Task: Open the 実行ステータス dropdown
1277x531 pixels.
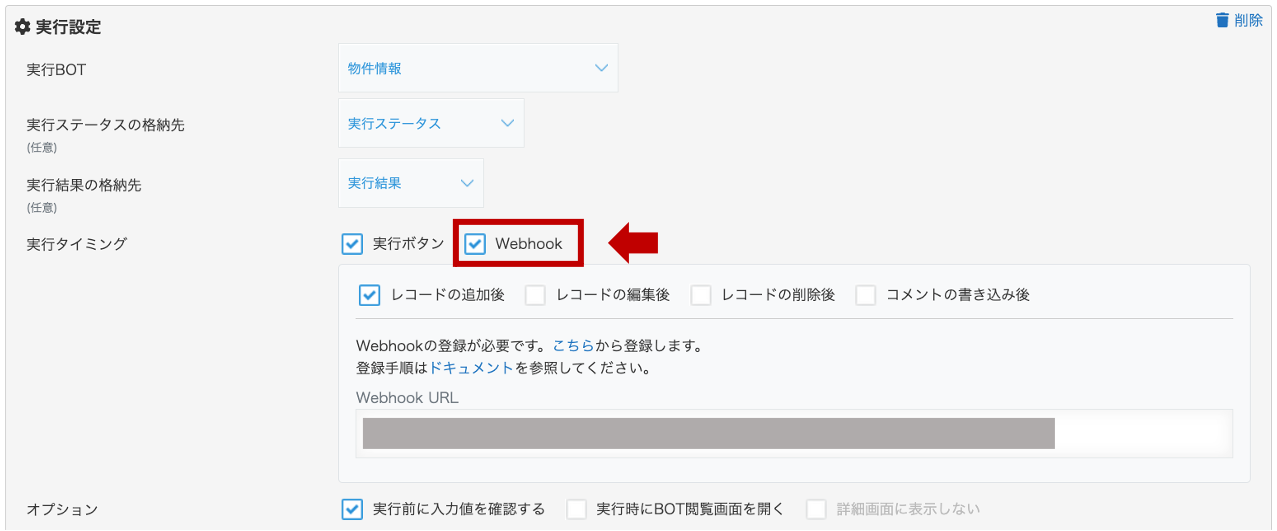Action: tap(431, 123)
